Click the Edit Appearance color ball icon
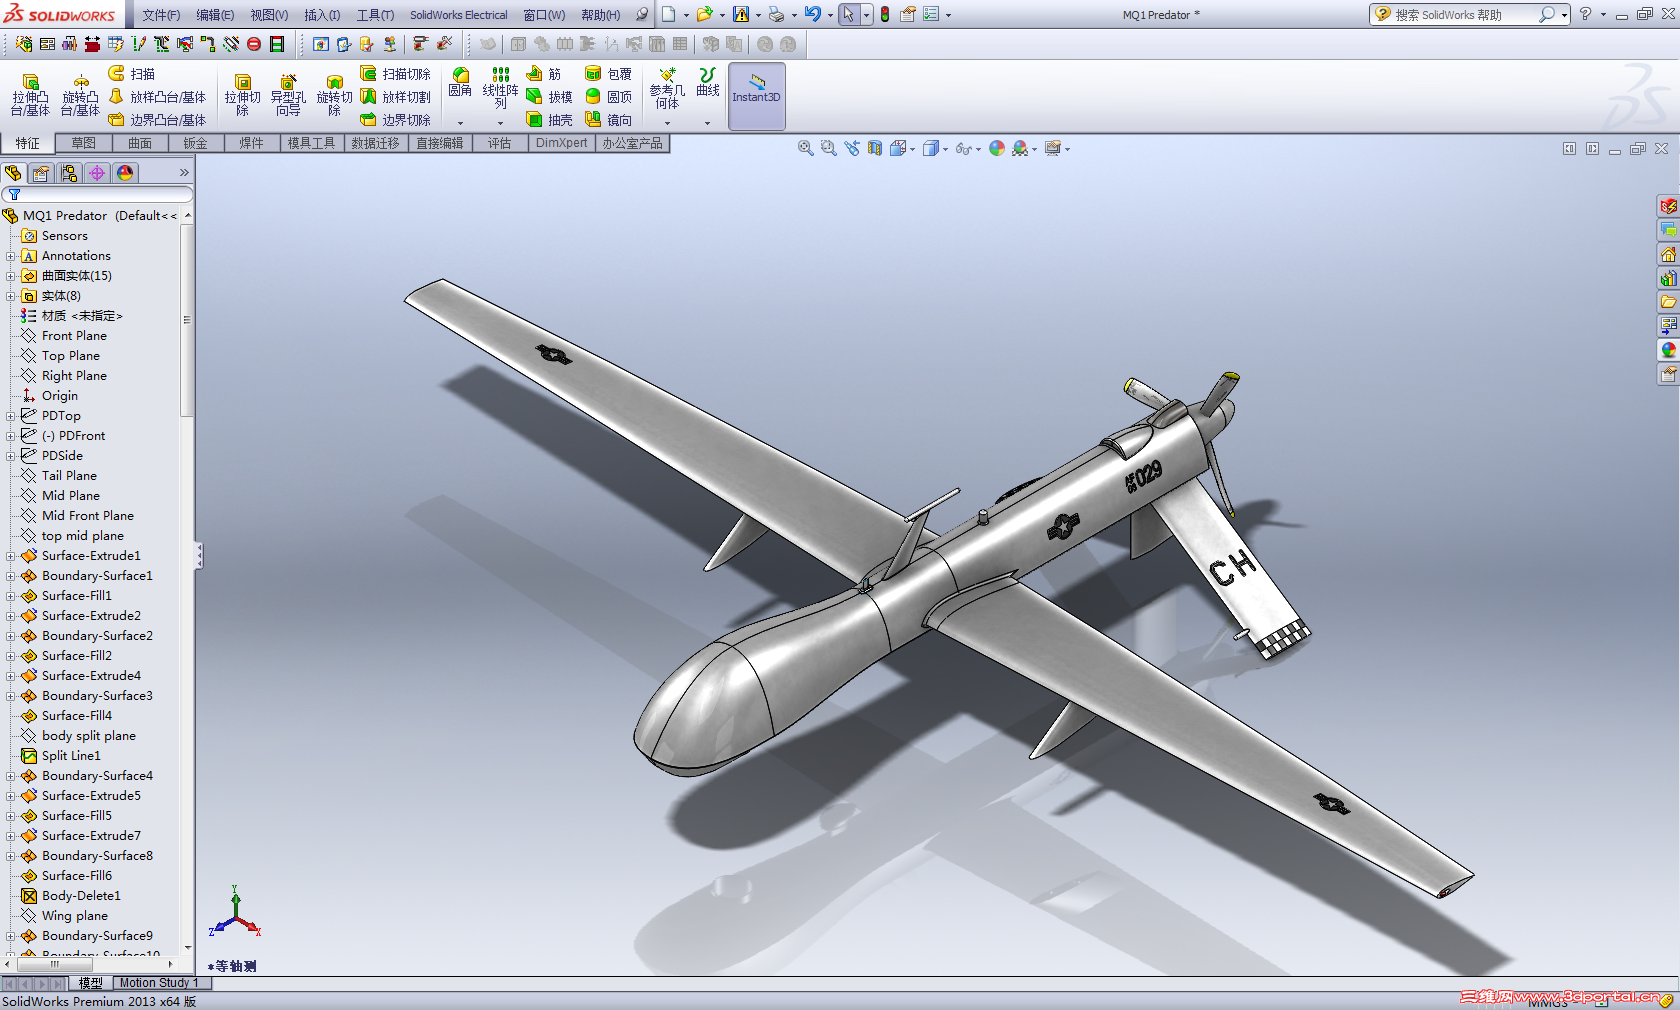 (x=997, y=148)
